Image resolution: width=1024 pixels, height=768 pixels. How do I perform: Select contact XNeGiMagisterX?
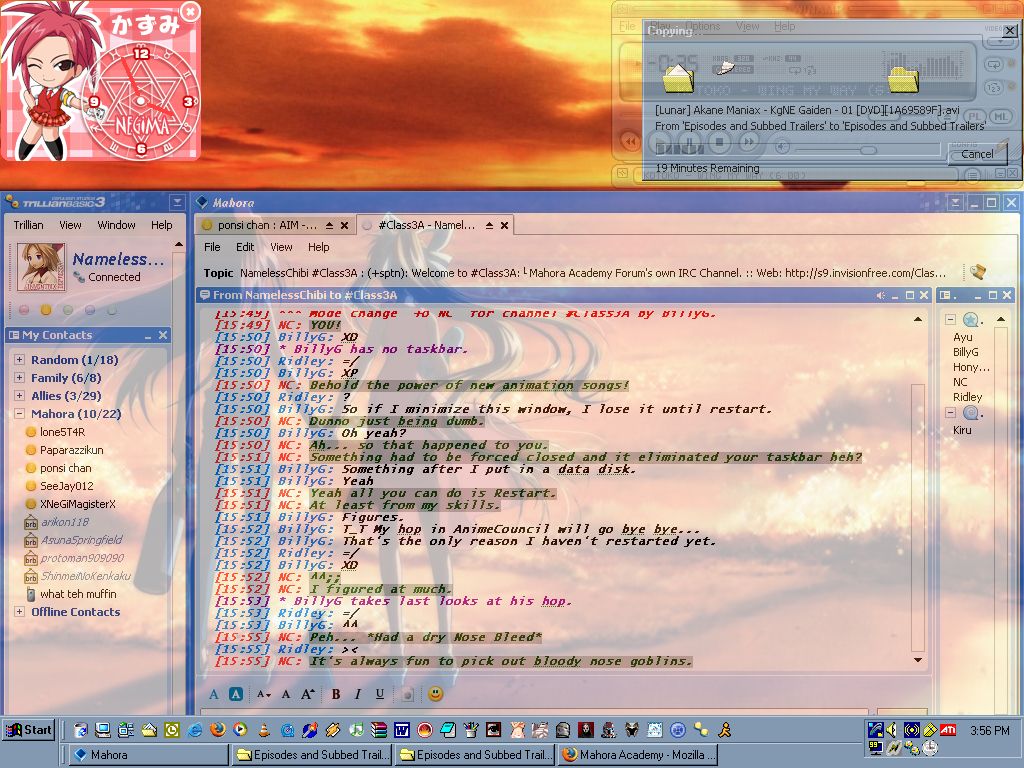coord(77,504)
